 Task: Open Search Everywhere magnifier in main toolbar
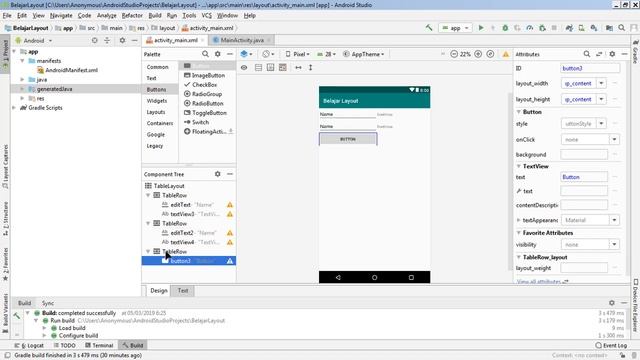tap(622, 28)
